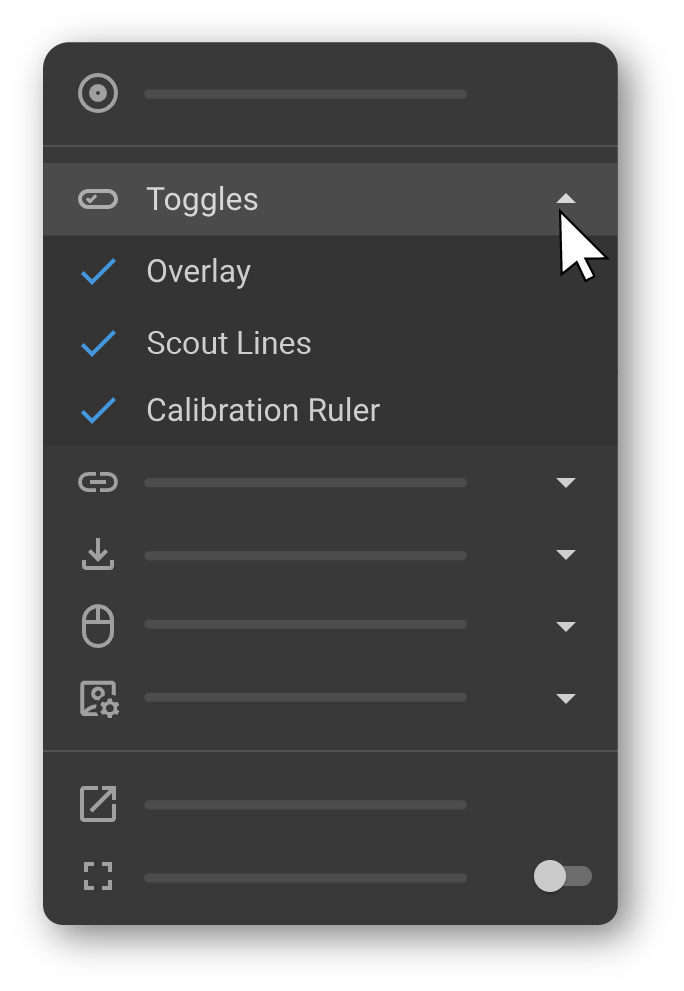Image resolution: width=684 pixels, height=991 pixels.
Task: Click the fullscreen brackets icon
Action: (98, 877)
